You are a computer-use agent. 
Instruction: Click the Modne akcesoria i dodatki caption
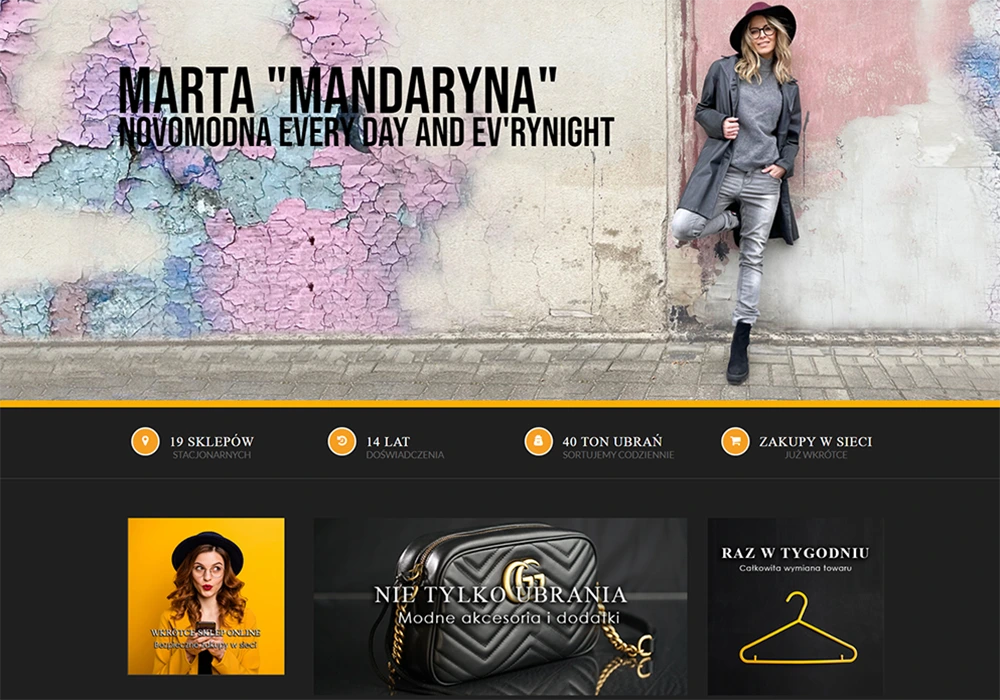pyautogui.click(x=509, y=618)
